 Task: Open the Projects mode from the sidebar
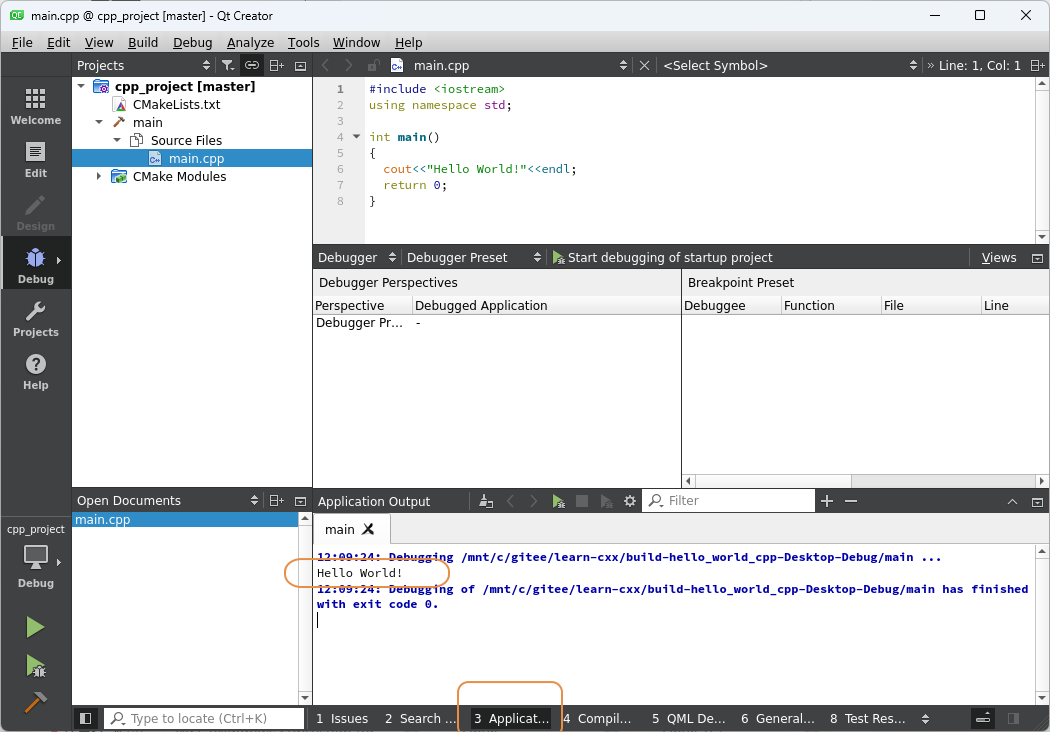(35, 319)
